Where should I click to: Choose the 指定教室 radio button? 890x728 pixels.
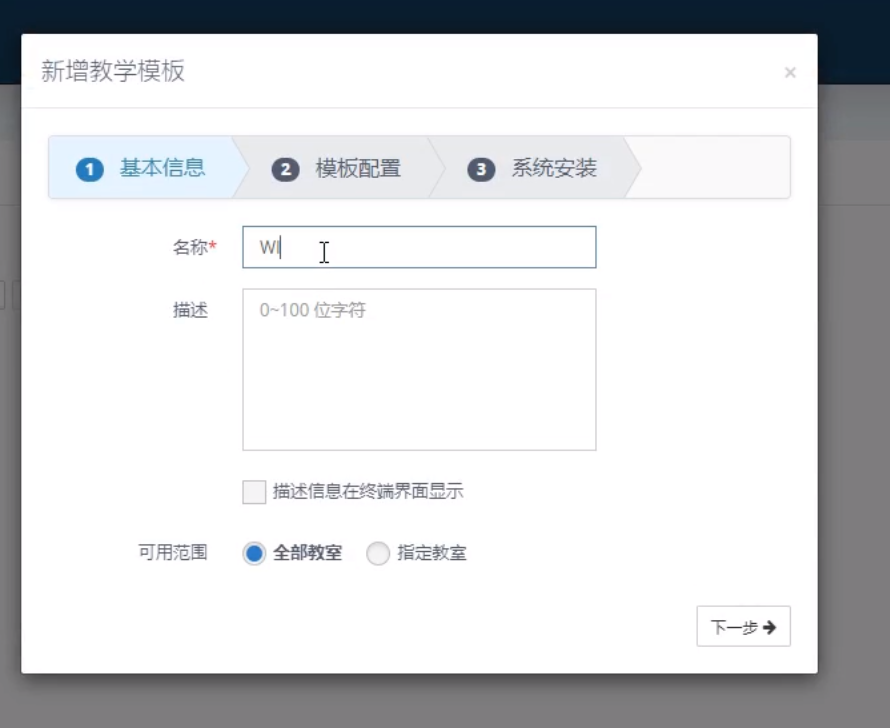coord(378,553)
